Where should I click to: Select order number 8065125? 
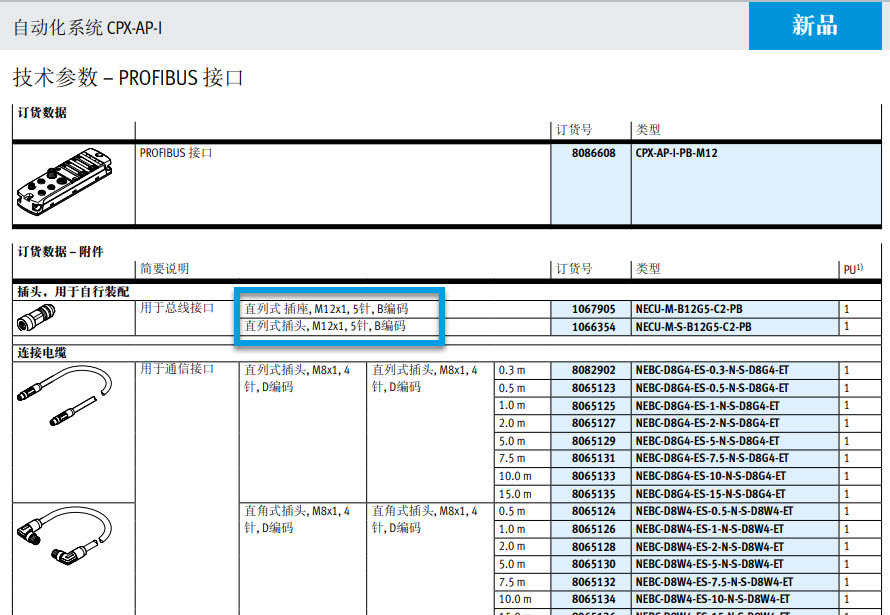coord(593,406)
